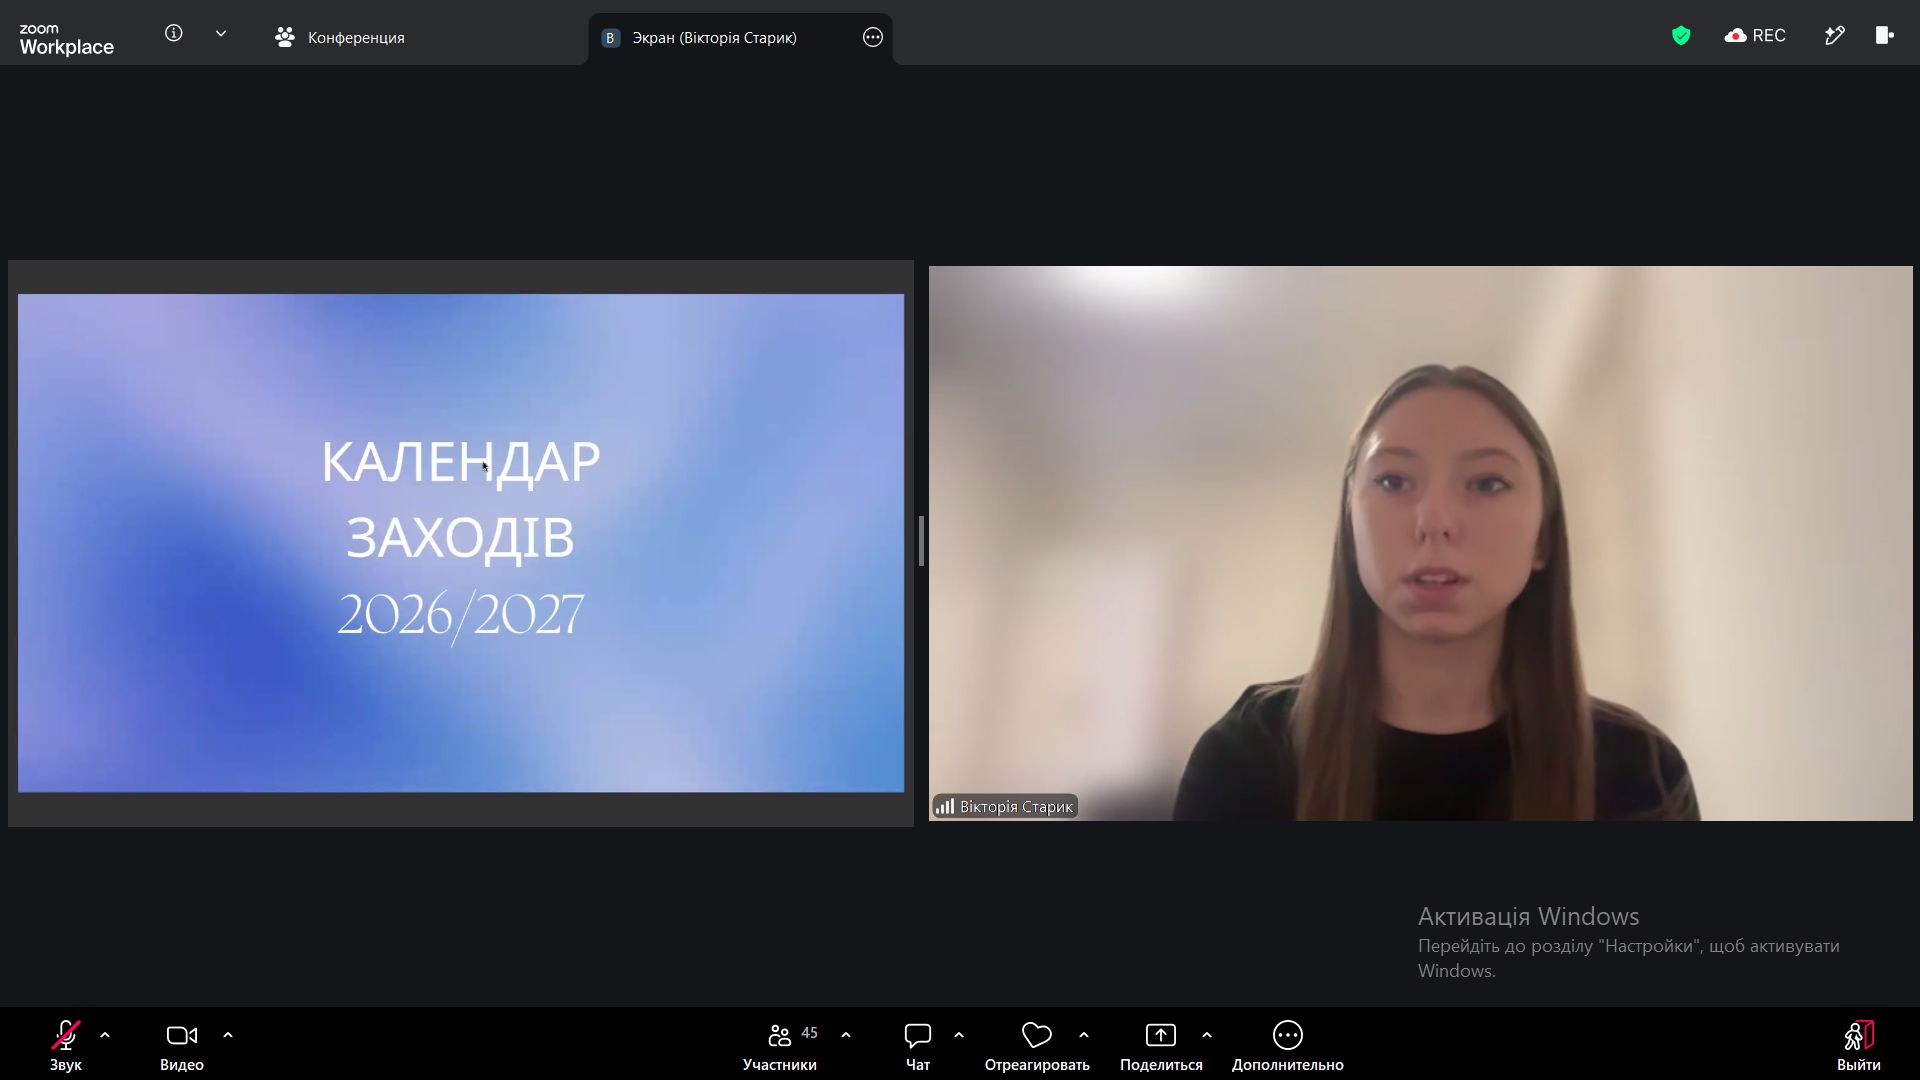Expand video options arrow beside Видео

coord(228,1036)
